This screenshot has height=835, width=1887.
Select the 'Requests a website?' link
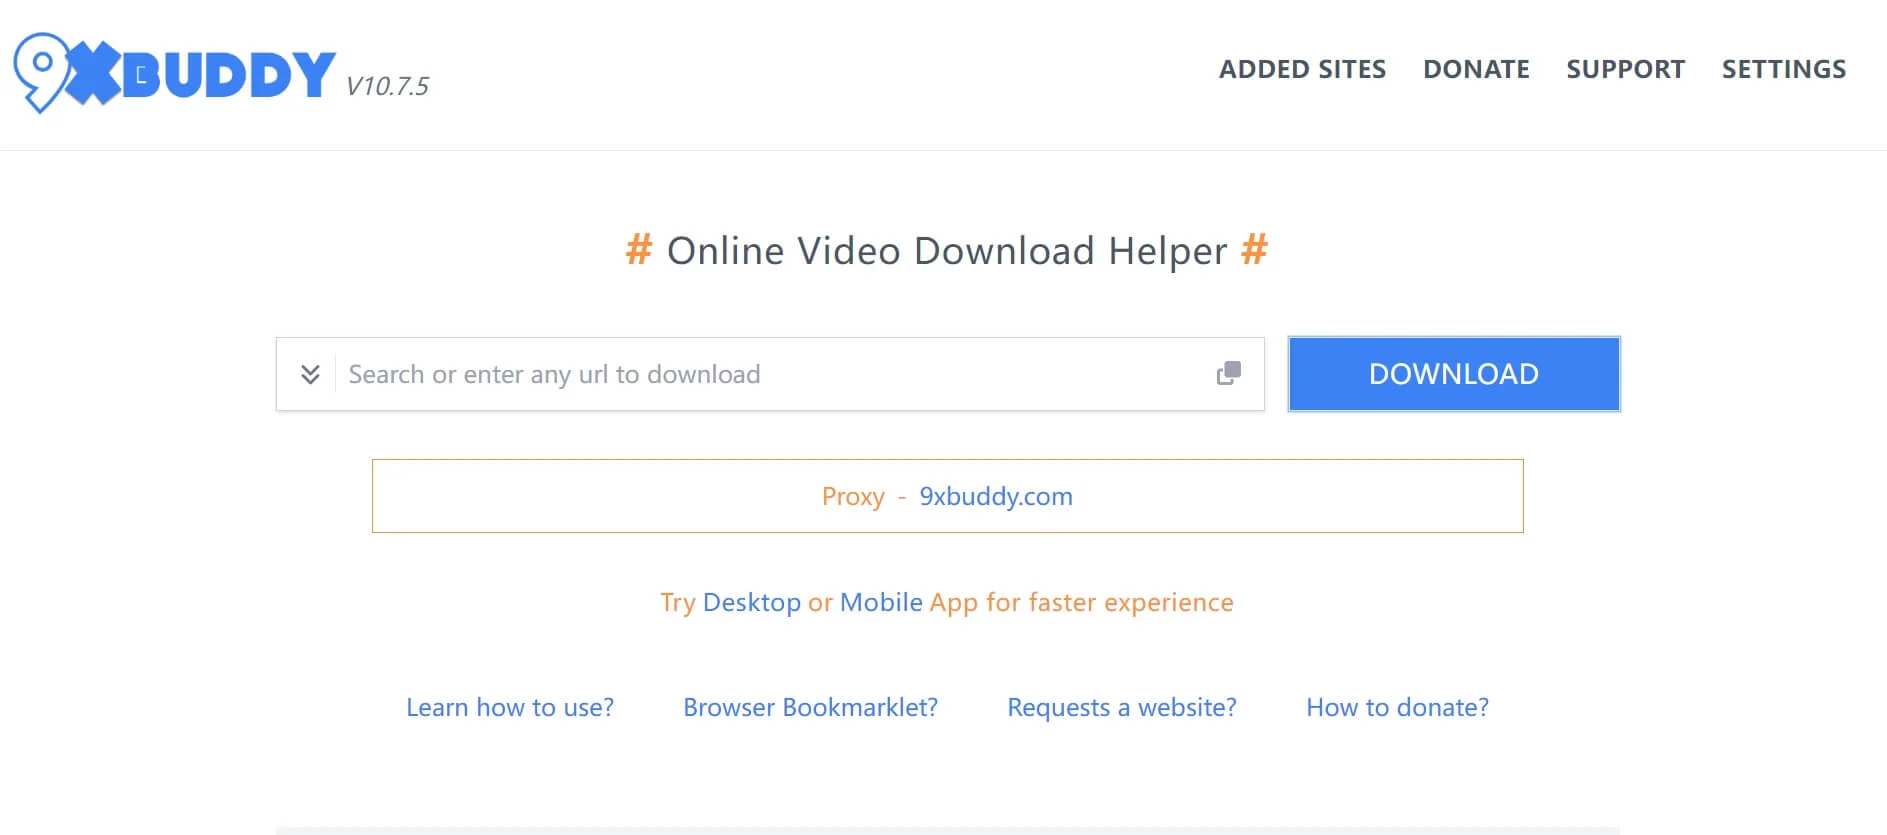point(1121,707)
